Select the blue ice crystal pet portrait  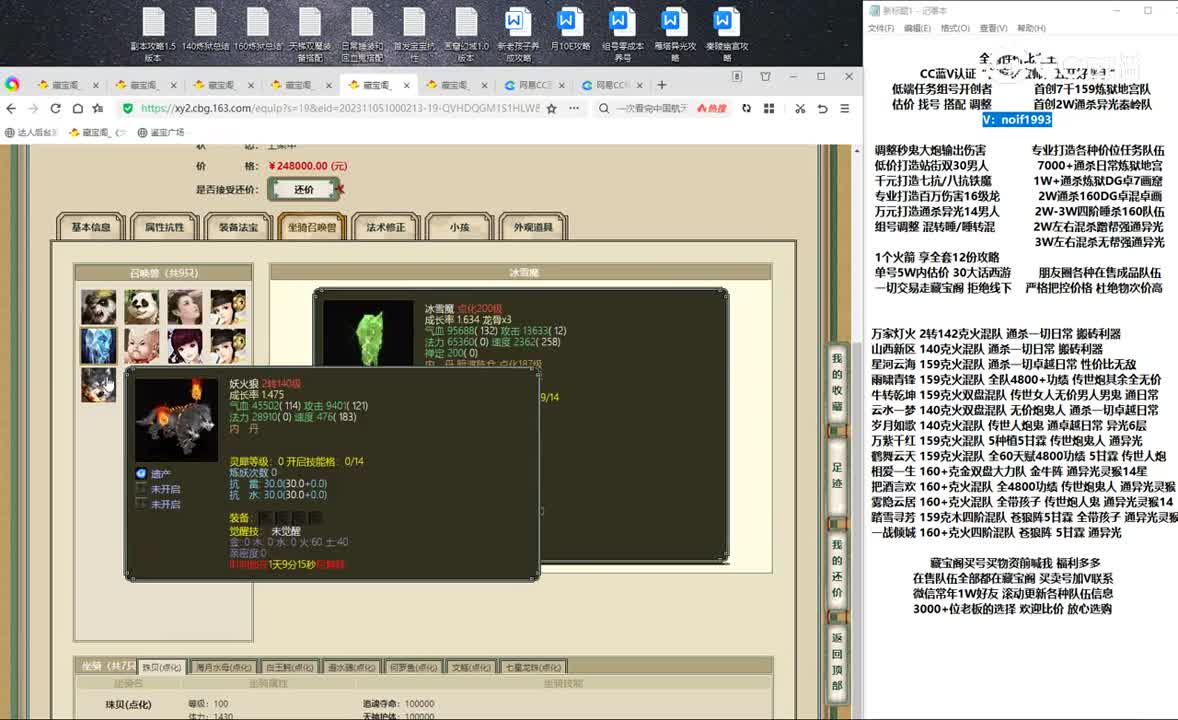[x=98, y=346]
